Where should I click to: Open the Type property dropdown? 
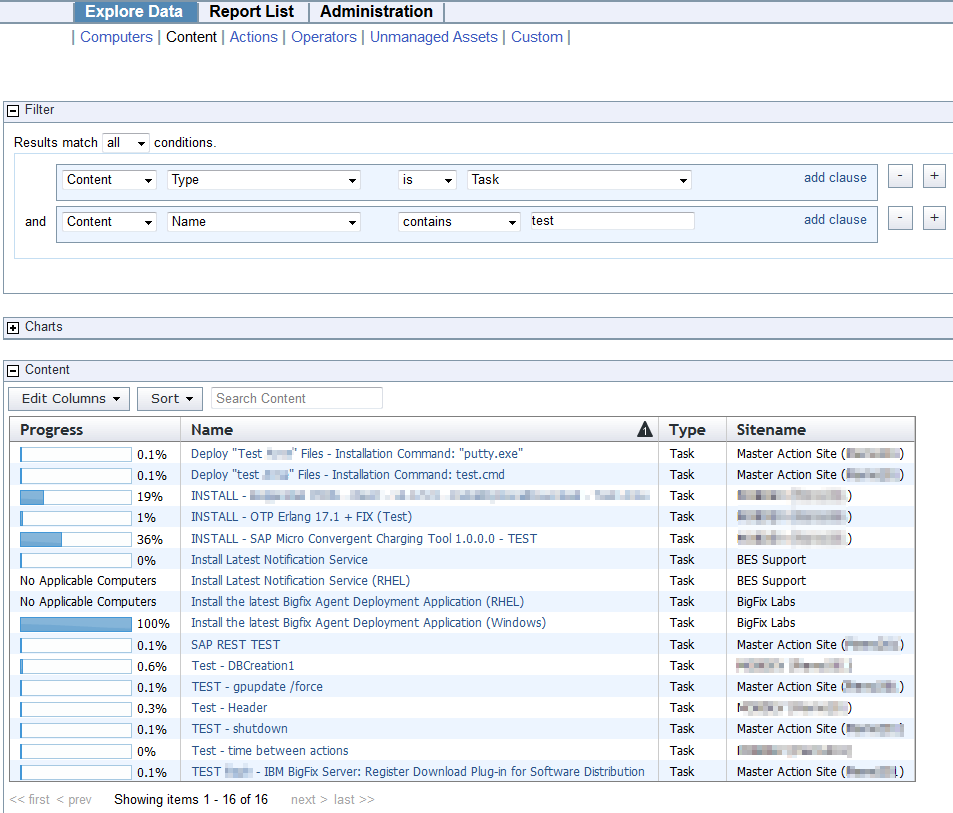click(x=263, y=180)
